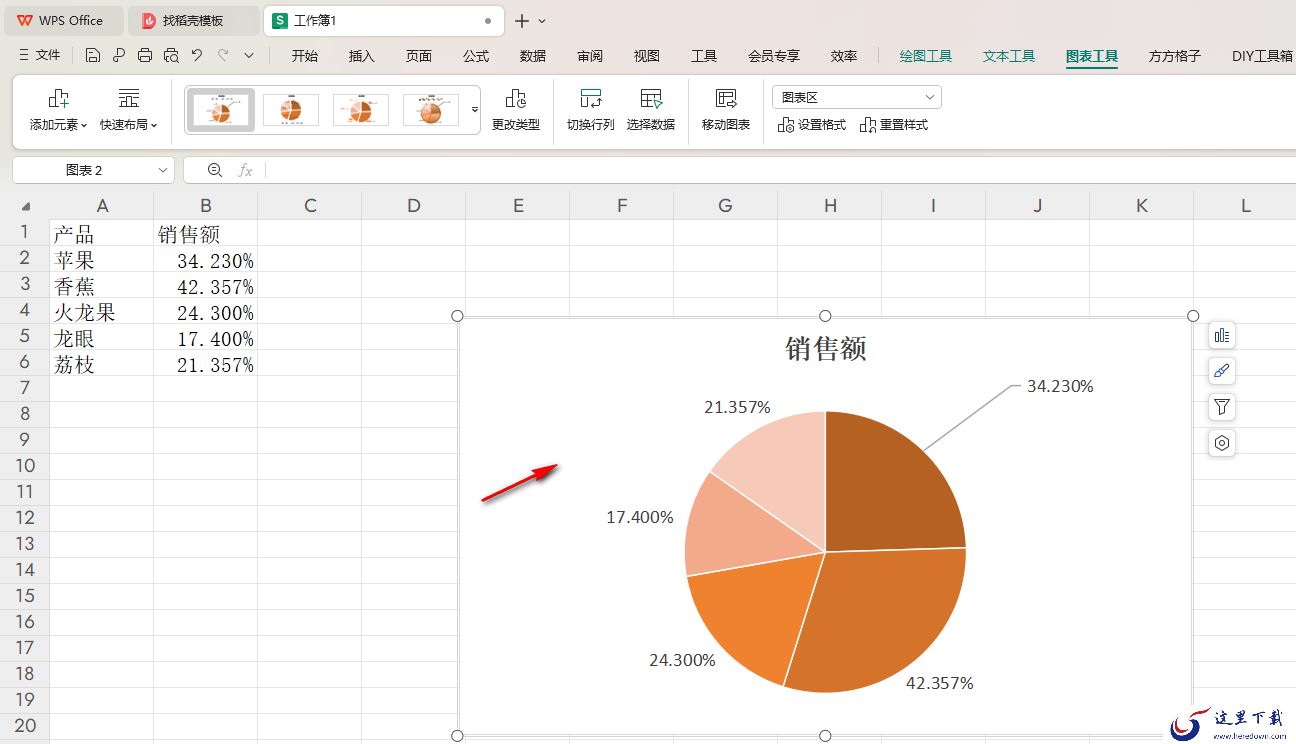
Task: Click the plus button to add new tab
Action: click(x=522, y=21)
